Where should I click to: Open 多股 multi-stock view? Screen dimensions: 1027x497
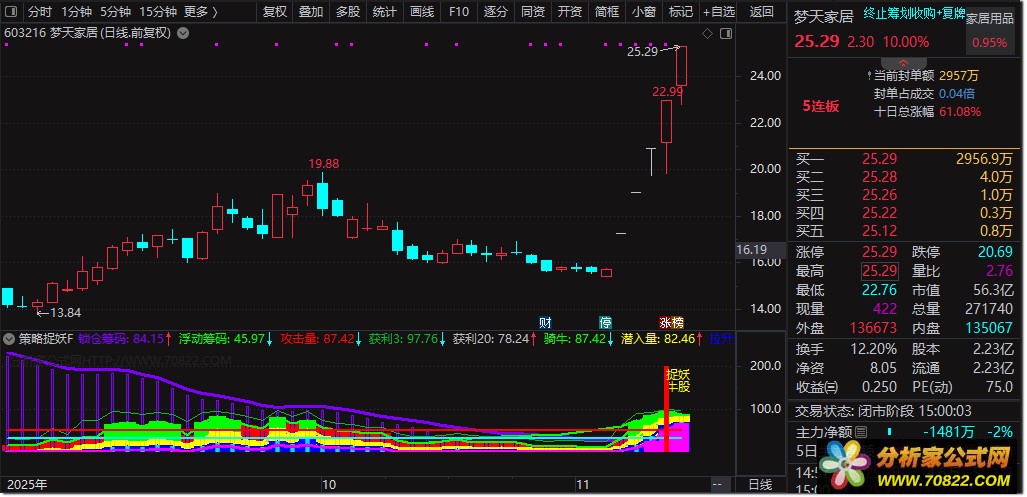(348, 12)
